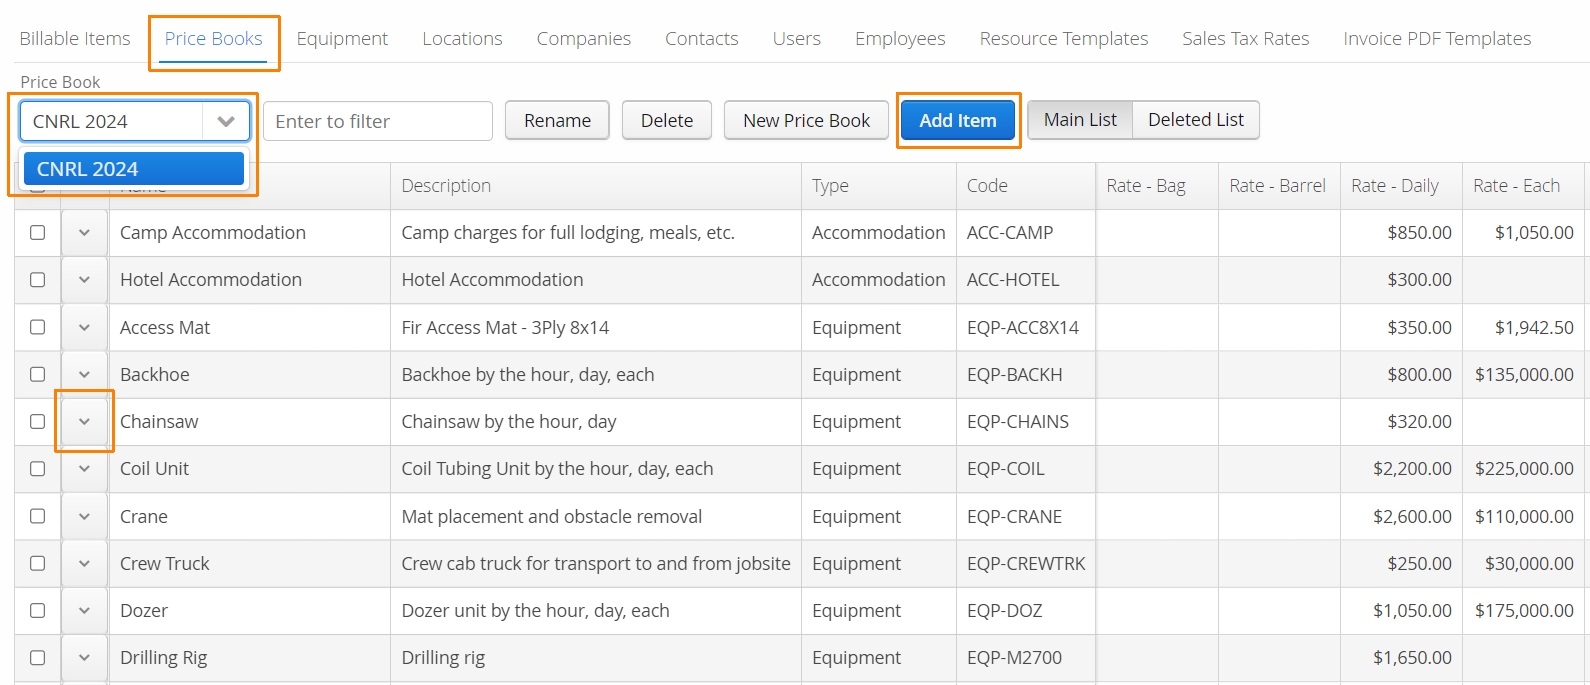Image resolution: width=1590 pixels, height=685 pixels.
Task: Select 'Fir Access Mat - 3Ply 8x14' description
Action: click(596, 327)
